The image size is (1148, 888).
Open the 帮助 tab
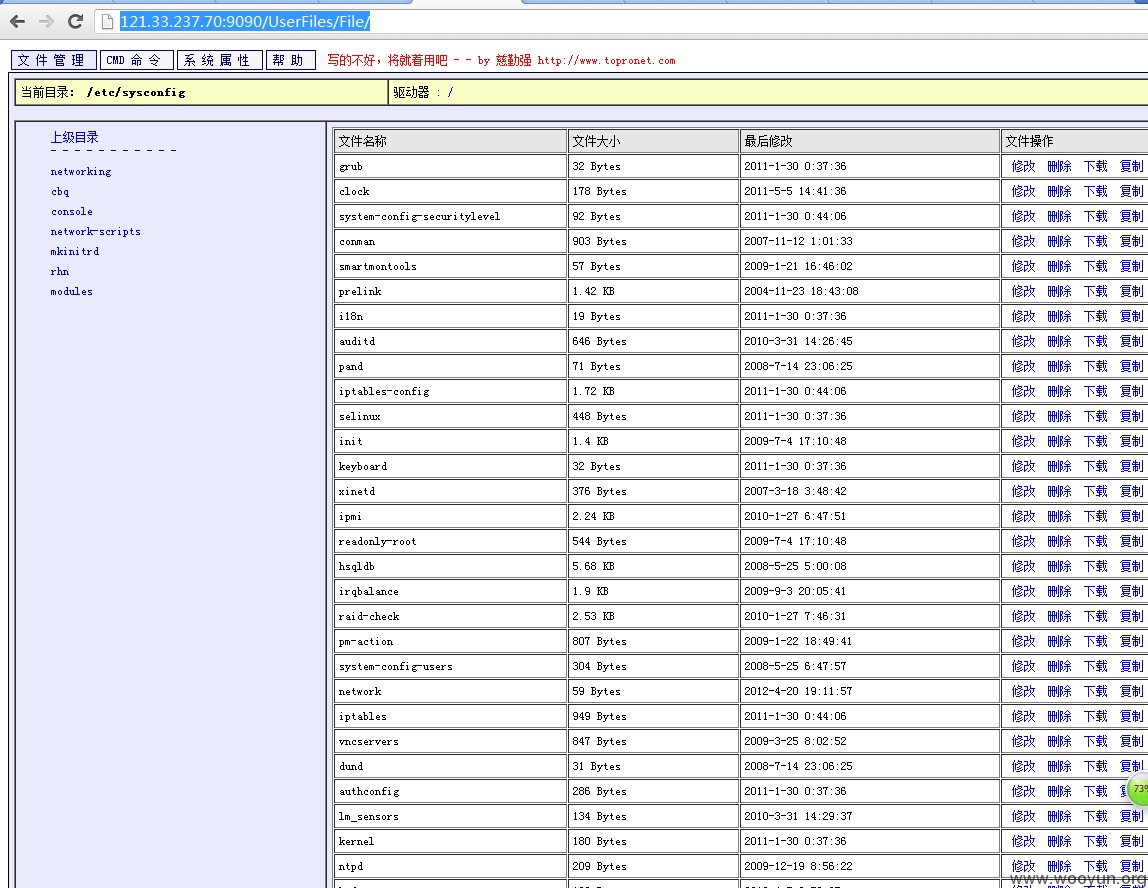[x=291, y=60]
